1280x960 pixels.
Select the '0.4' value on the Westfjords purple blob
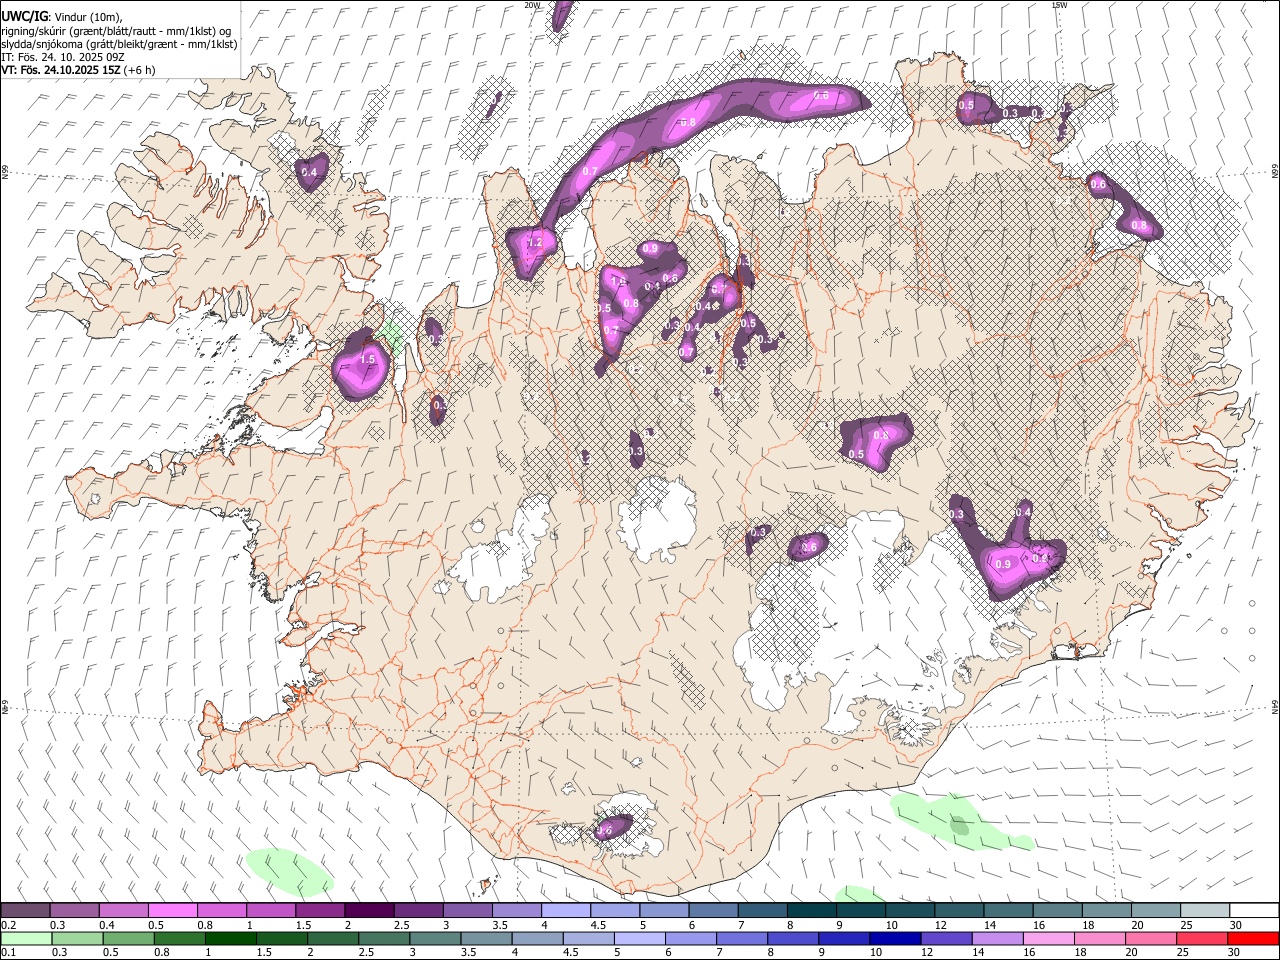(x=309, y=172)
